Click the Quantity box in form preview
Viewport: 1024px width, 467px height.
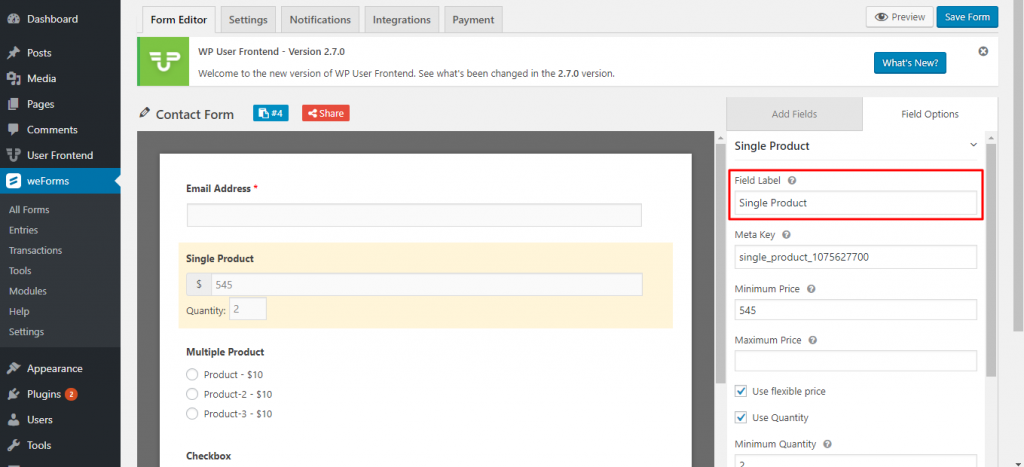248,309
